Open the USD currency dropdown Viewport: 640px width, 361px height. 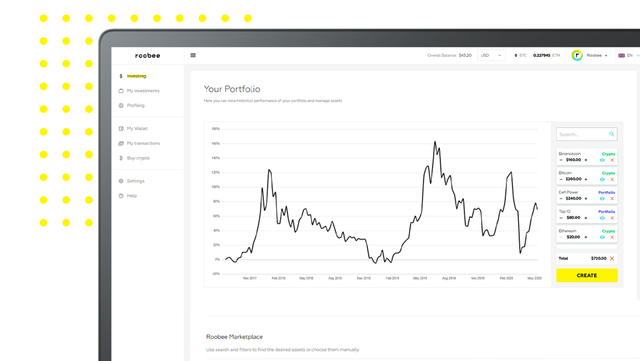click(x=491, y=55)
